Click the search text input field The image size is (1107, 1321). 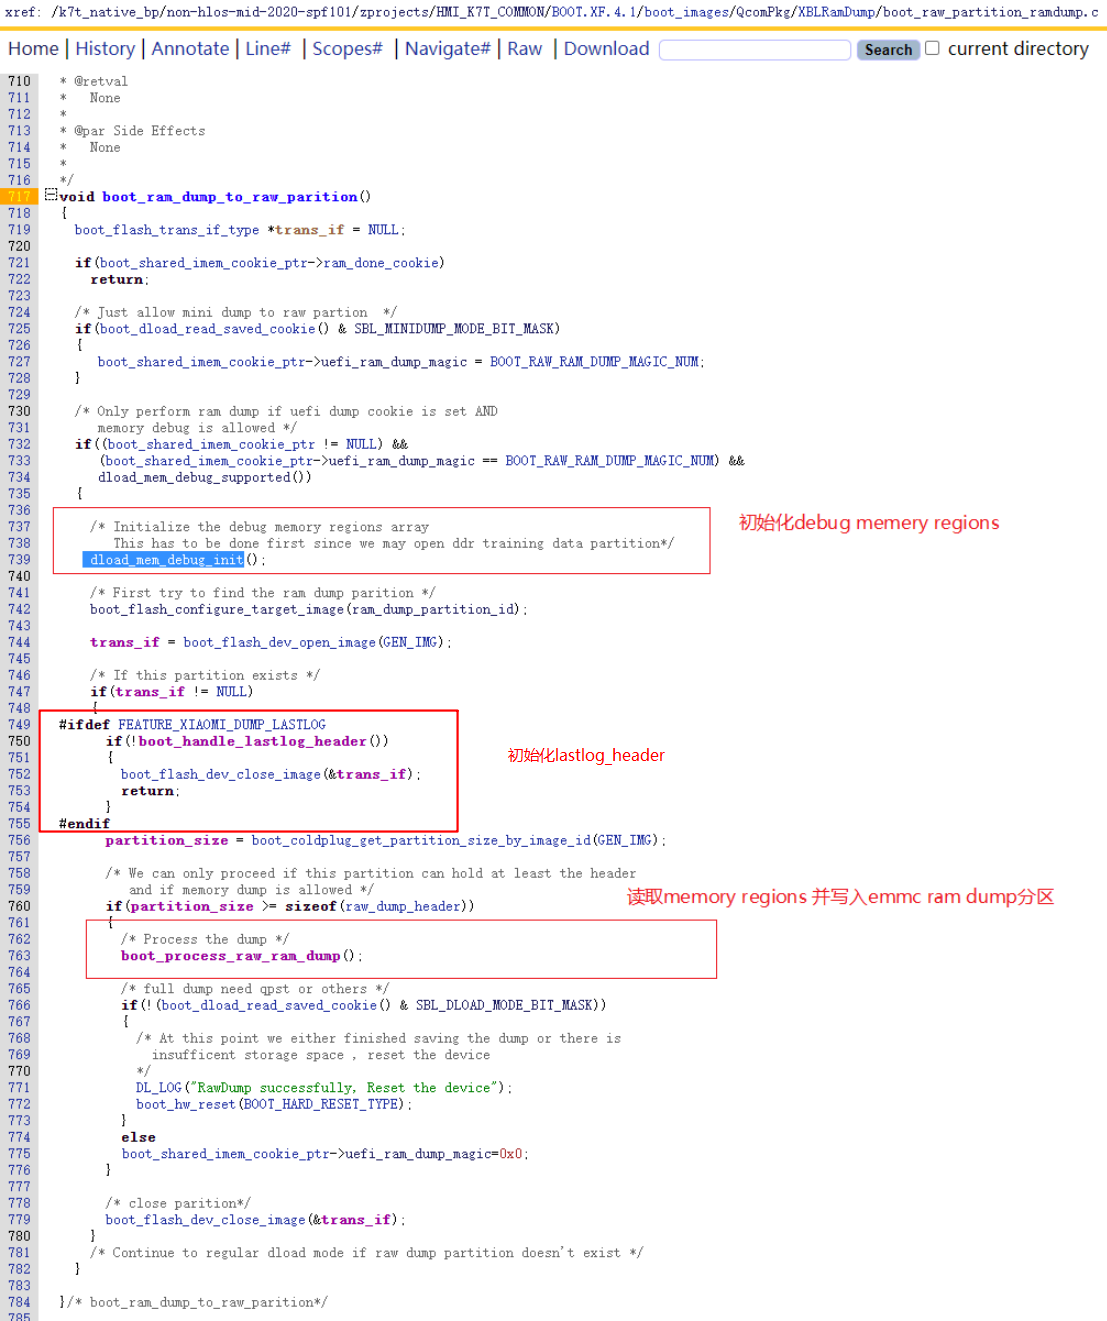[x=755, y=50]
